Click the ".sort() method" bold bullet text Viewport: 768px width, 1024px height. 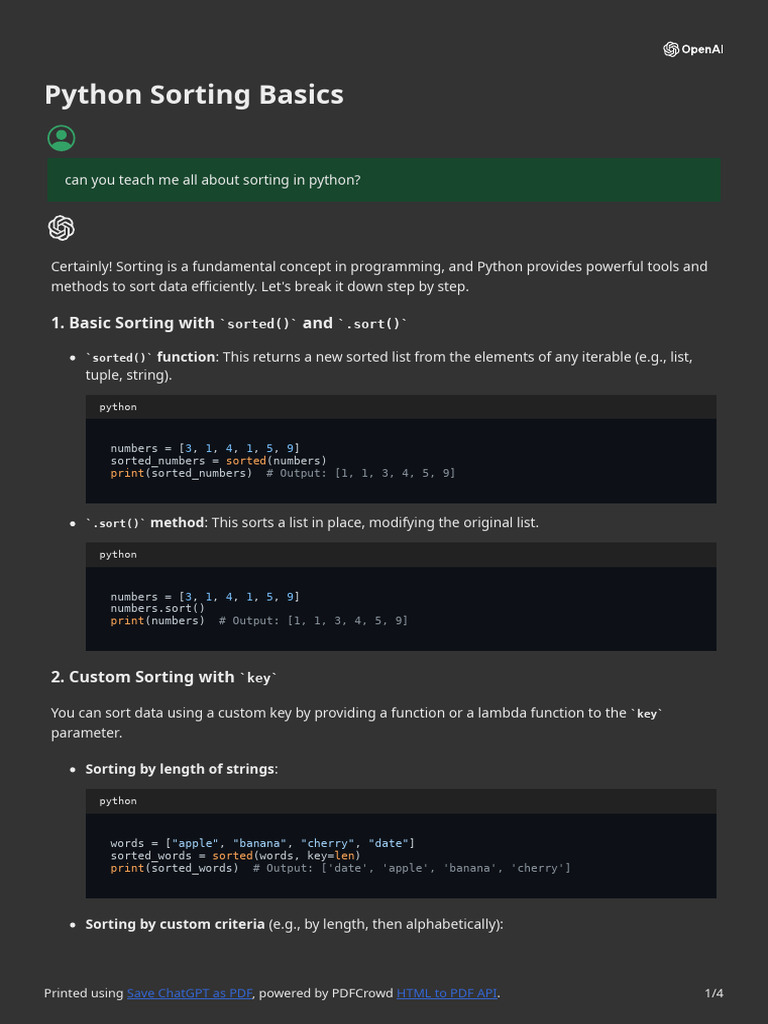point(145,523)
